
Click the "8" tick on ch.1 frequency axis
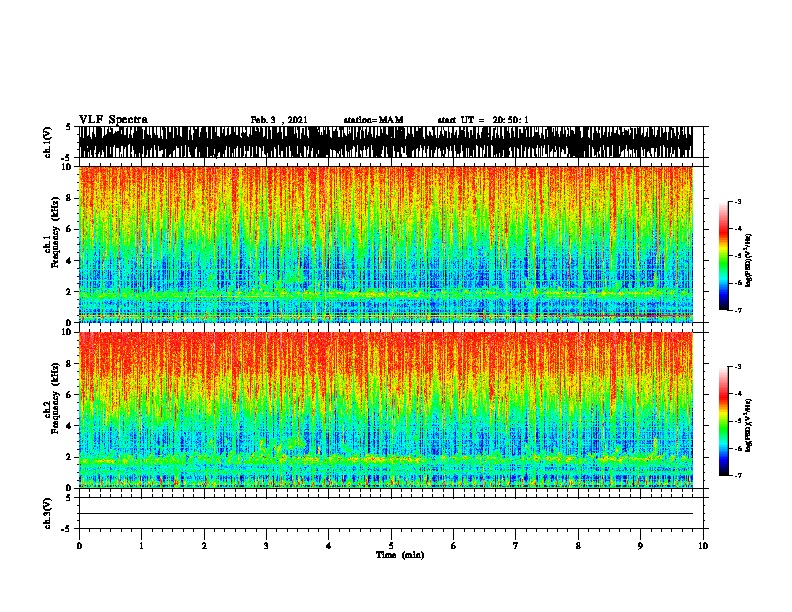point(70,198)
